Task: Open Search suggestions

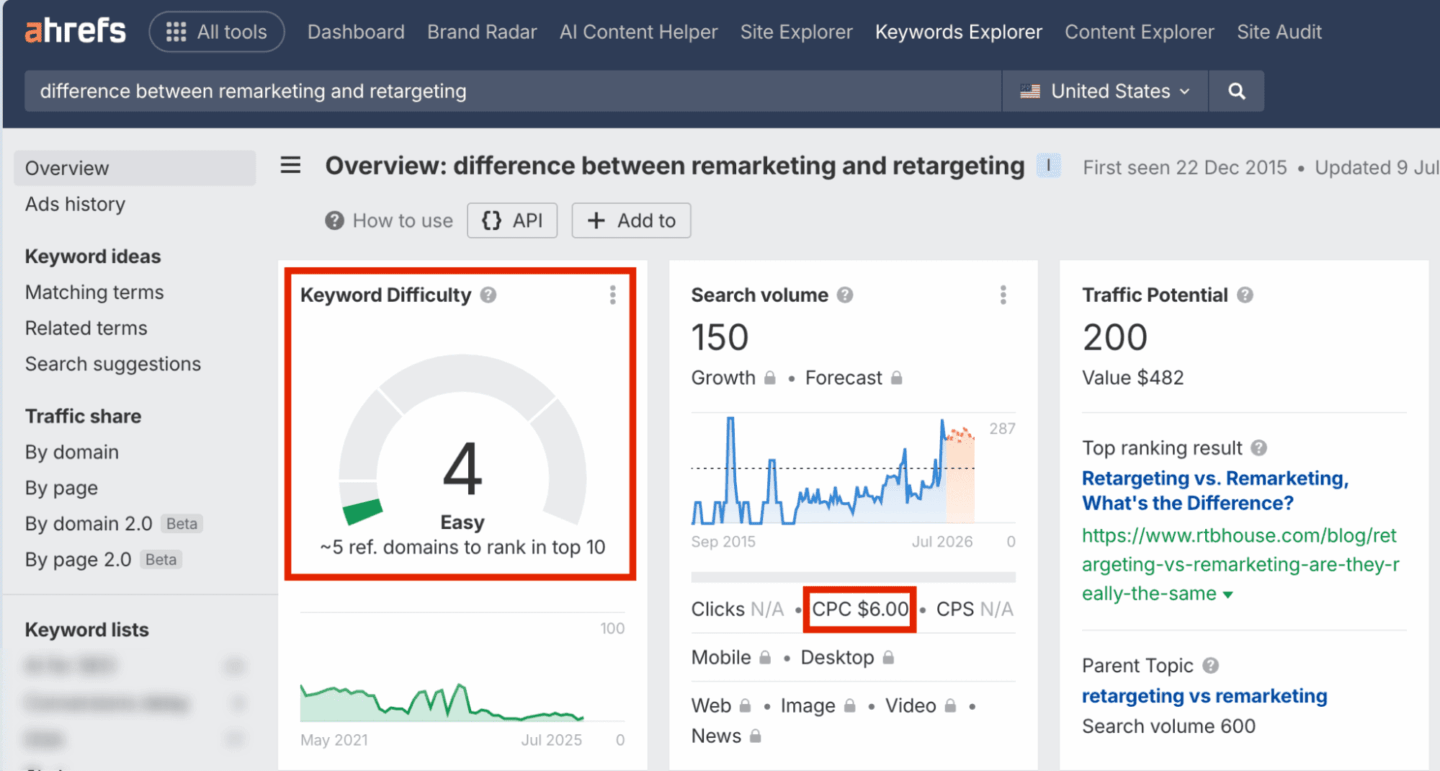Action: [113, 364]
